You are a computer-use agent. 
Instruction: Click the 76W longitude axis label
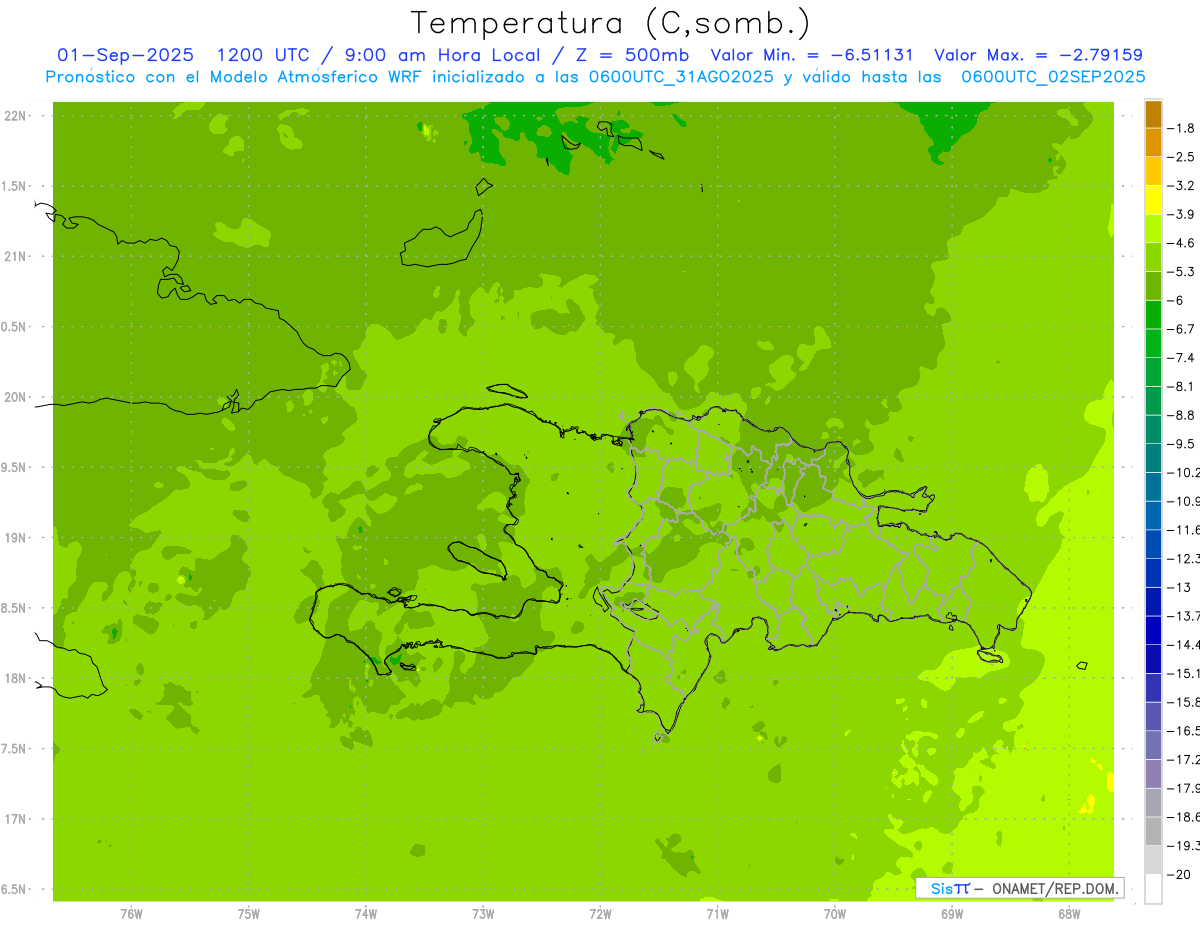[x=131, y=913]
